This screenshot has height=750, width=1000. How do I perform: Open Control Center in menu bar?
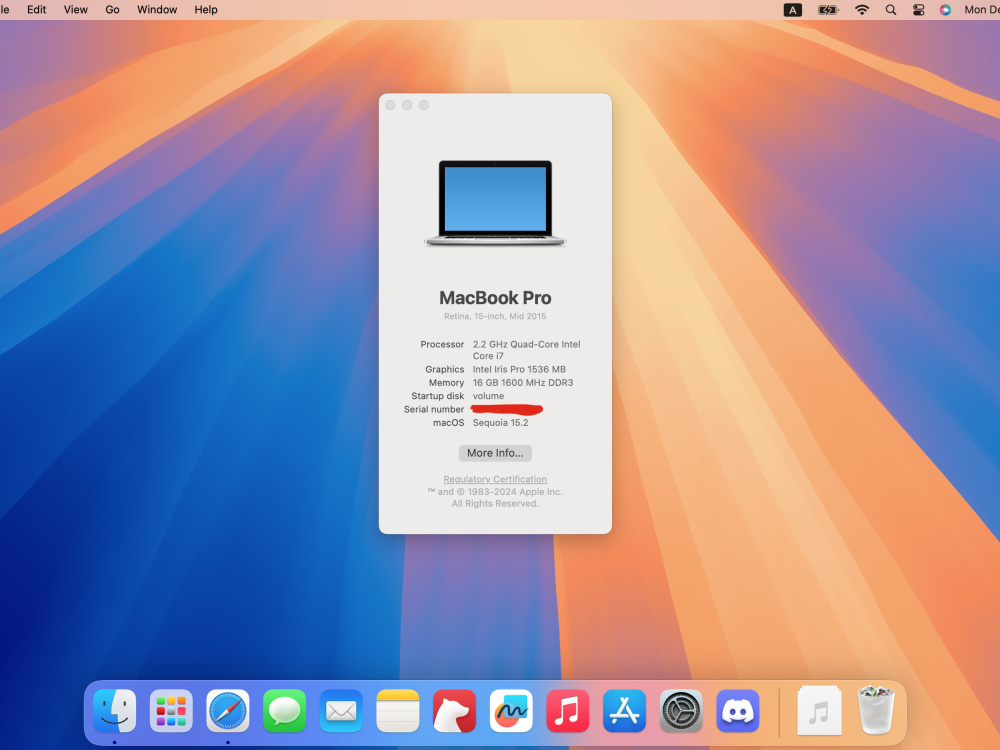(x=918, y=10)
